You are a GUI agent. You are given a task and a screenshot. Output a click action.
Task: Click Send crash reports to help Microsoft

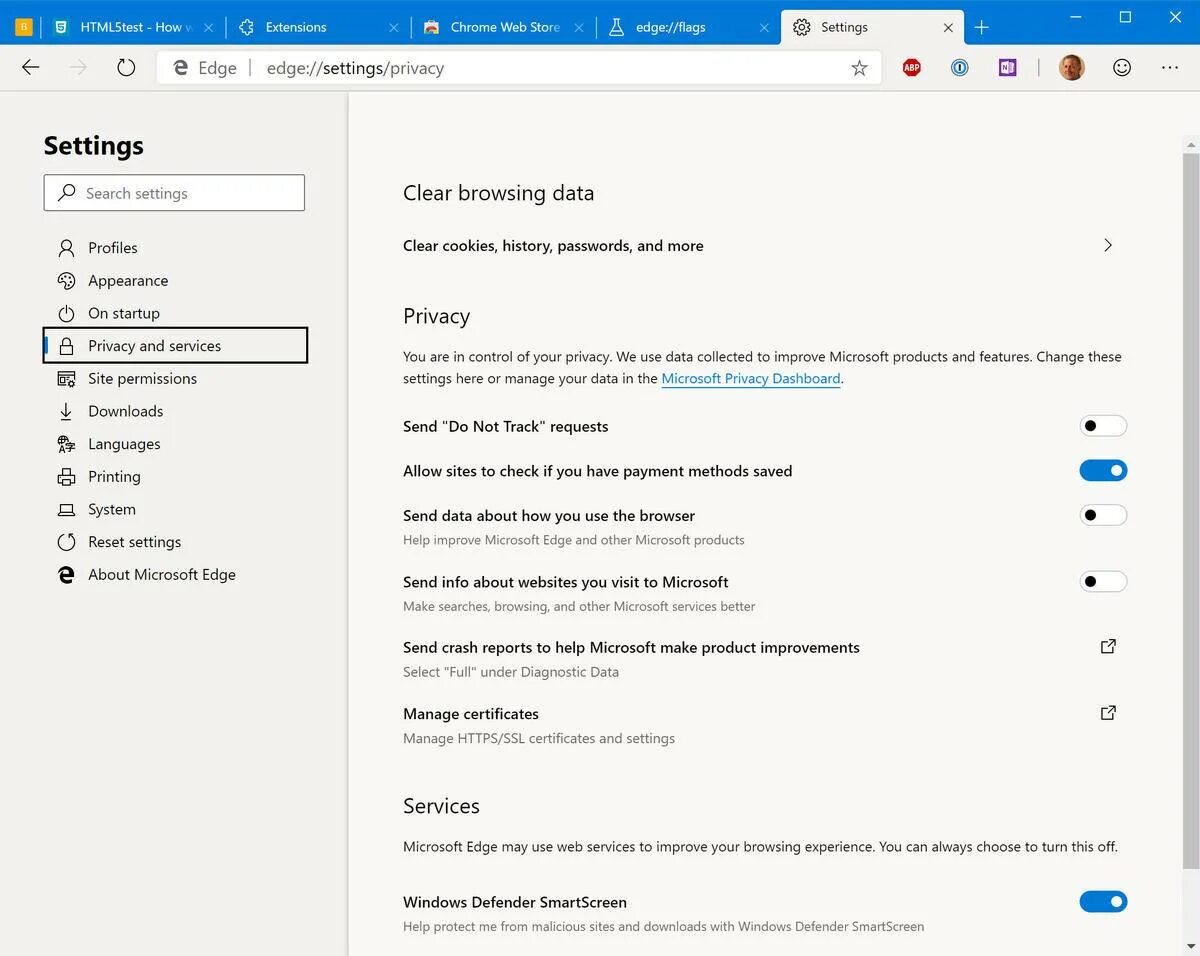(631, 647)
